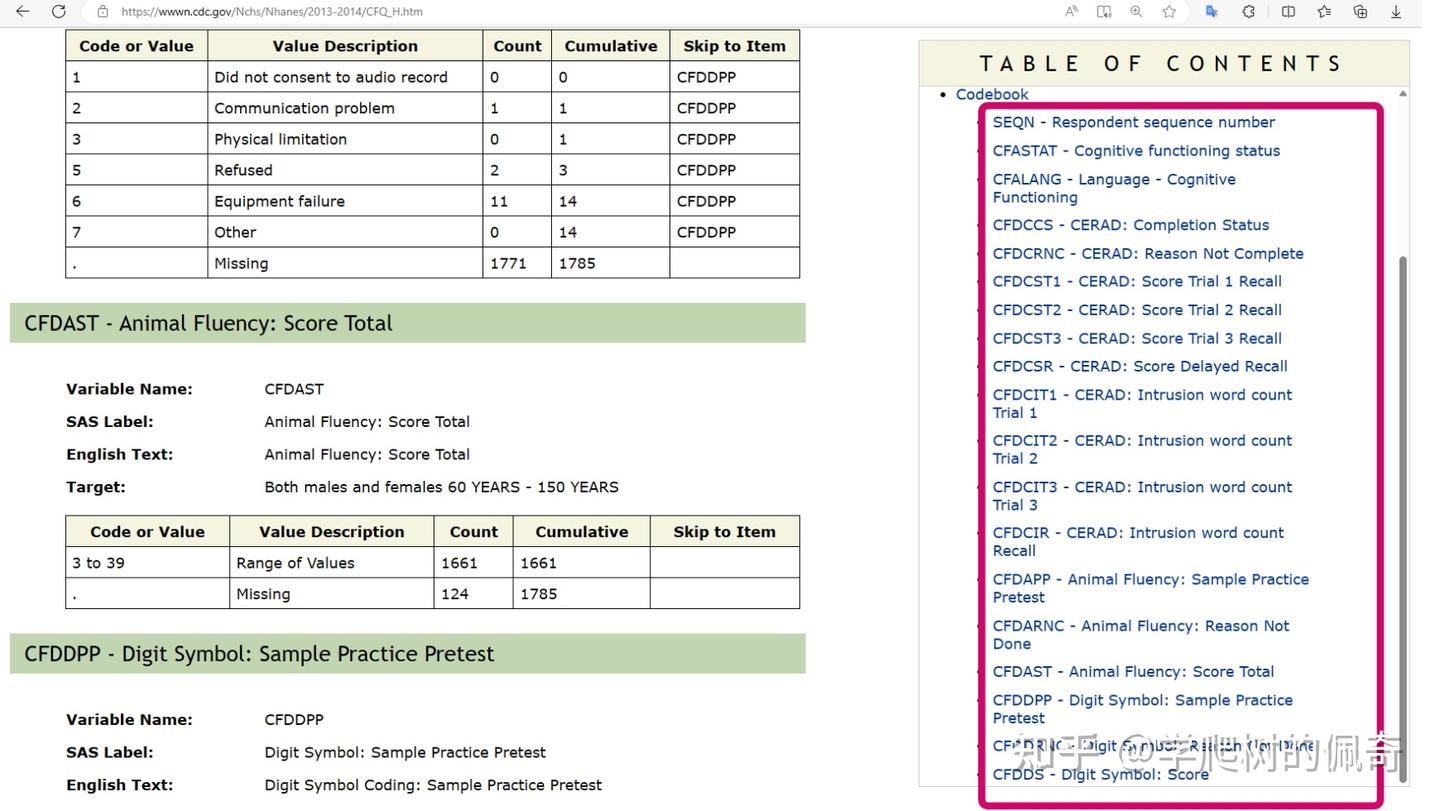Open CFDCSR - CERAD: Score Delayed Recall link

1139,366
